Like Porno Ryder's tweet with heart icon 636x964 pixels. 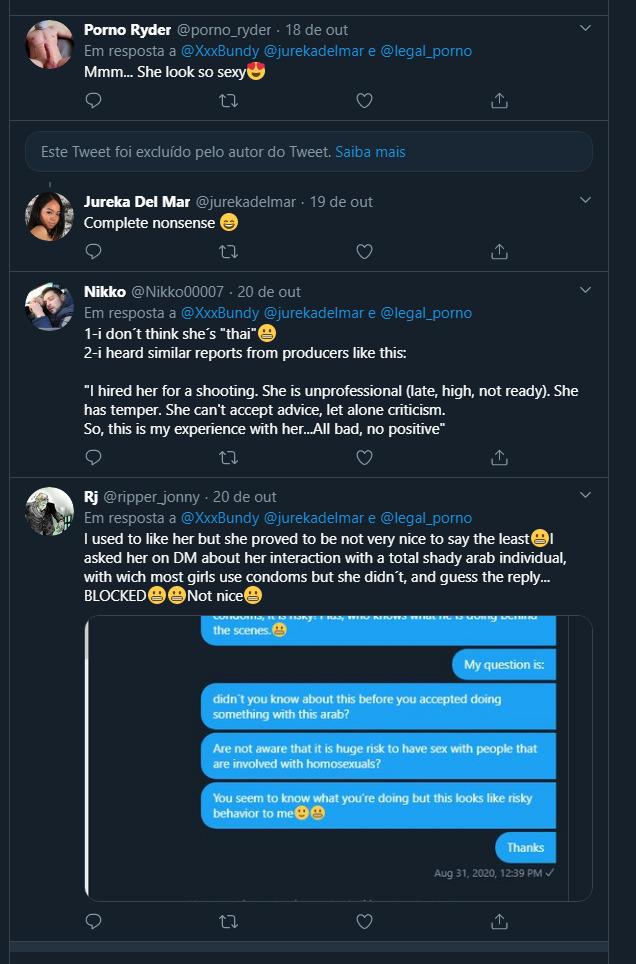click(364, 100)
